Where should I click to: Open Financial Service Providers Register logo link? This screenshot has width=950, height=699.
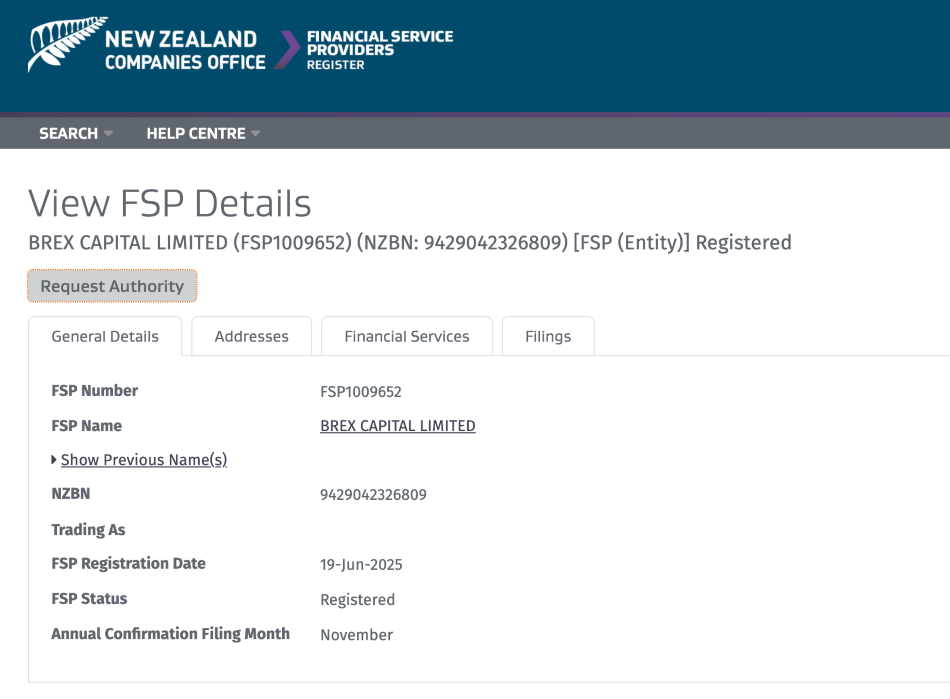[x=379, y=50]
